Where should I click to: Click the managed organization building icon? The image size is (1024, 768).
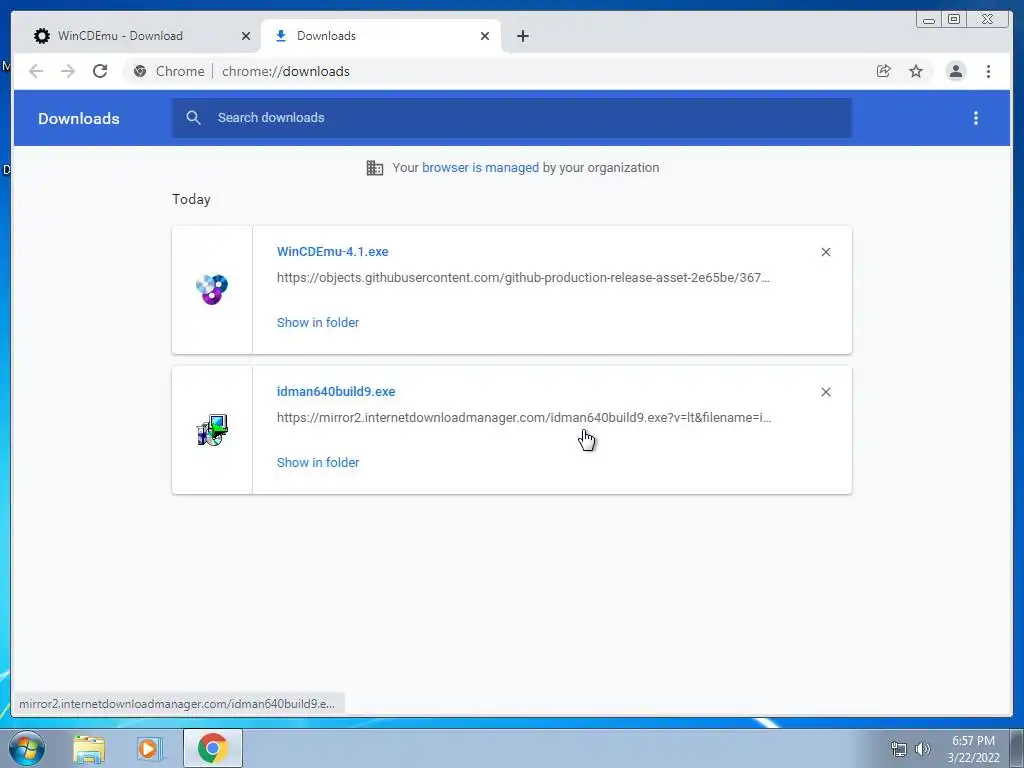coord(375,168)
